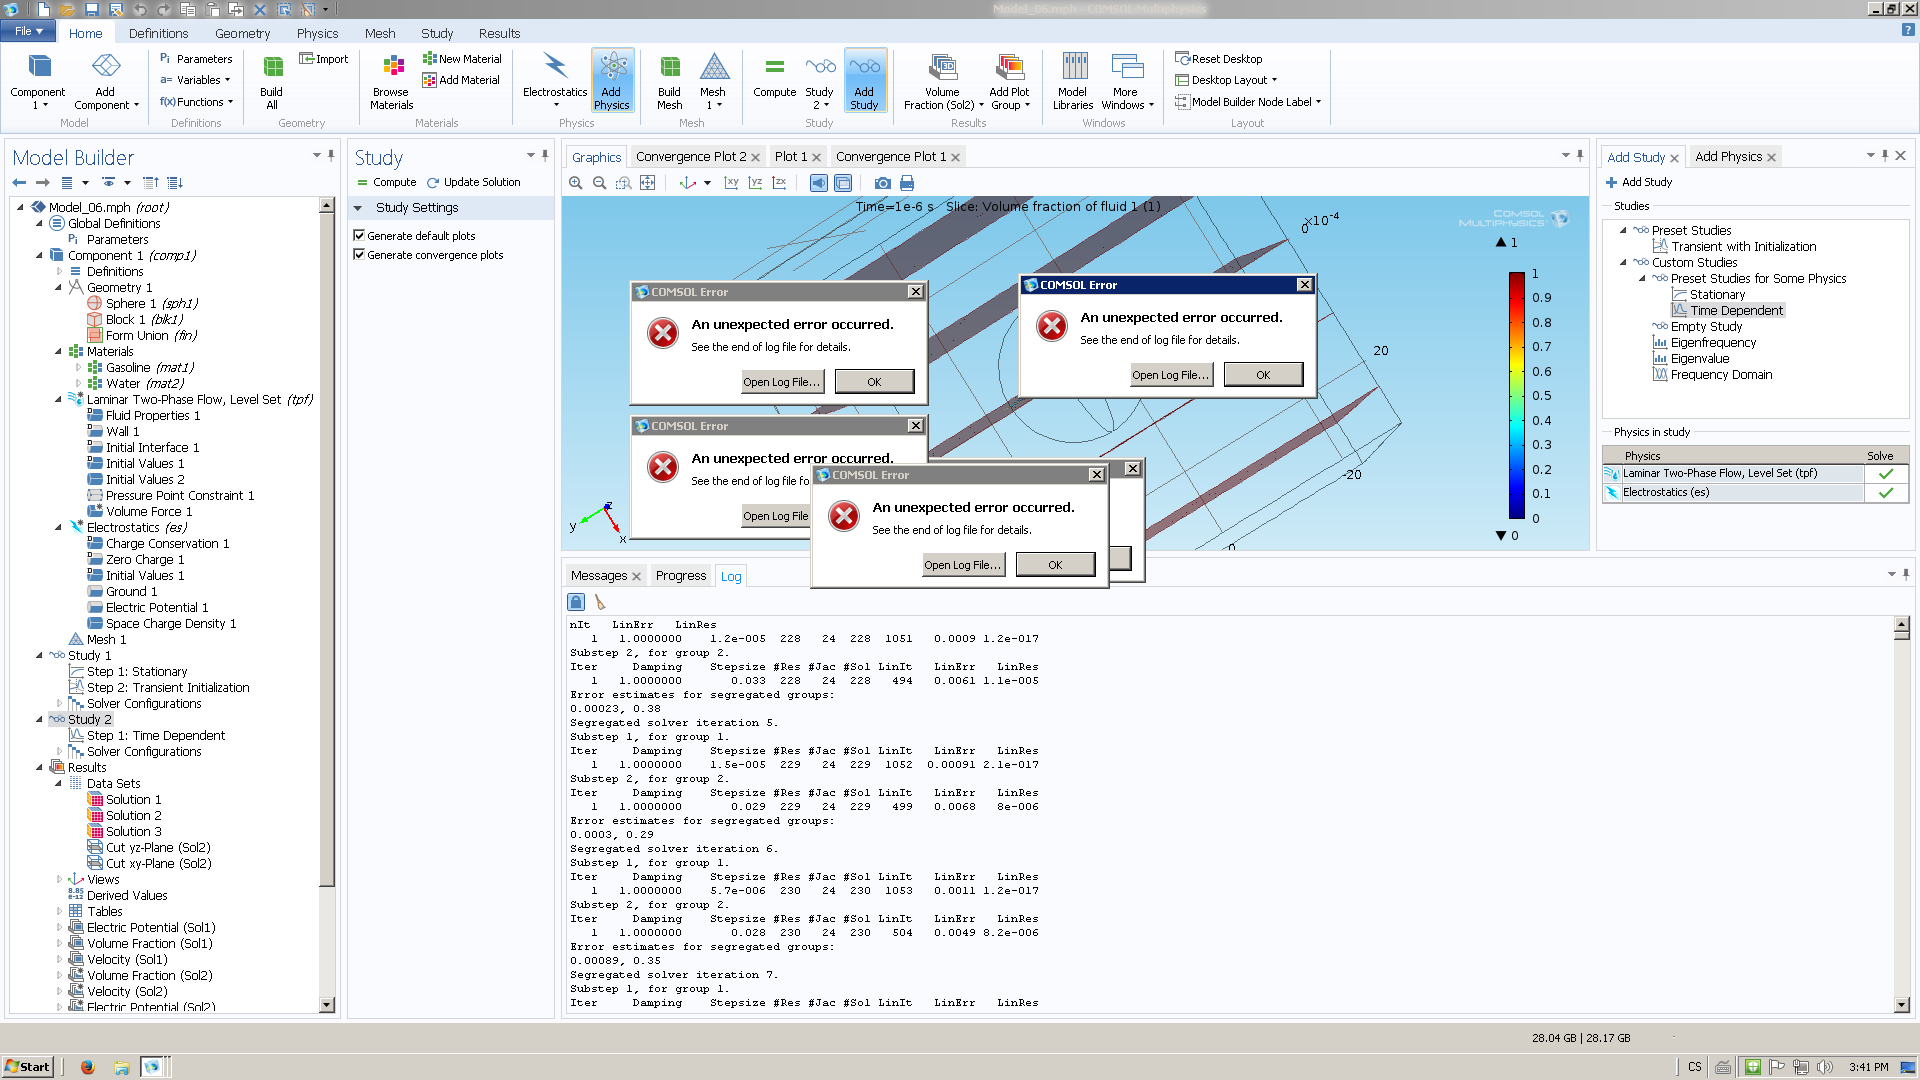The height and width of the screenshot is (1080, 1920).
Task: Collapse the Study 2 tree node
Action: coord(40,720)
